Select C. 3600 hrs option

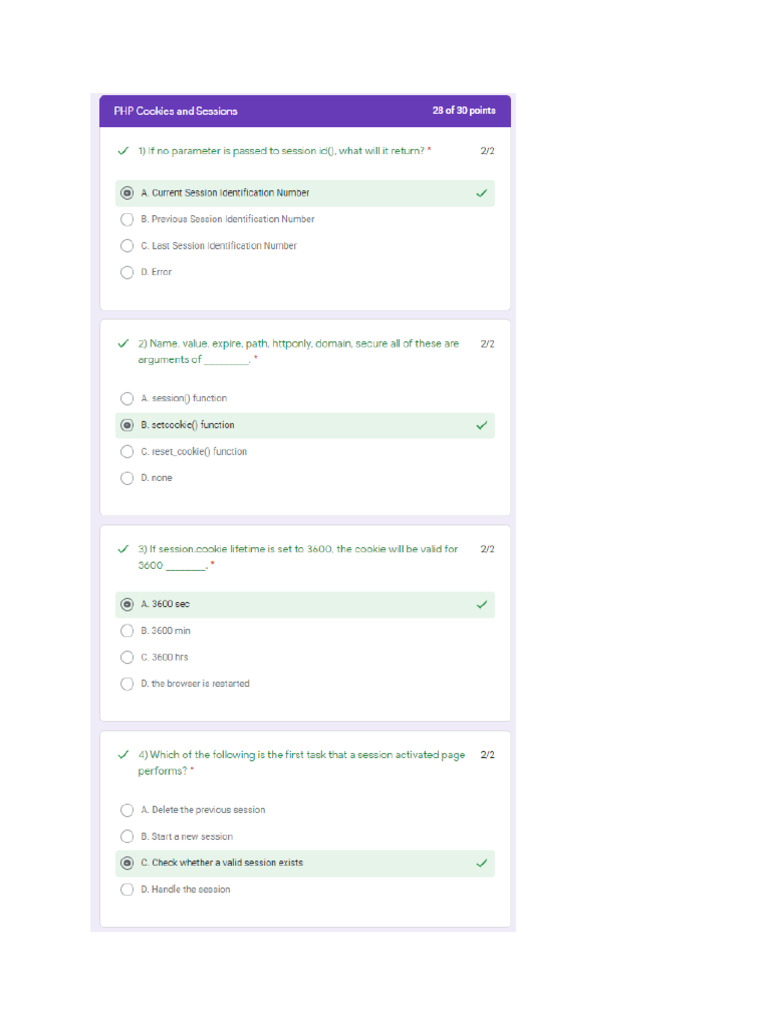coord(127,657)
